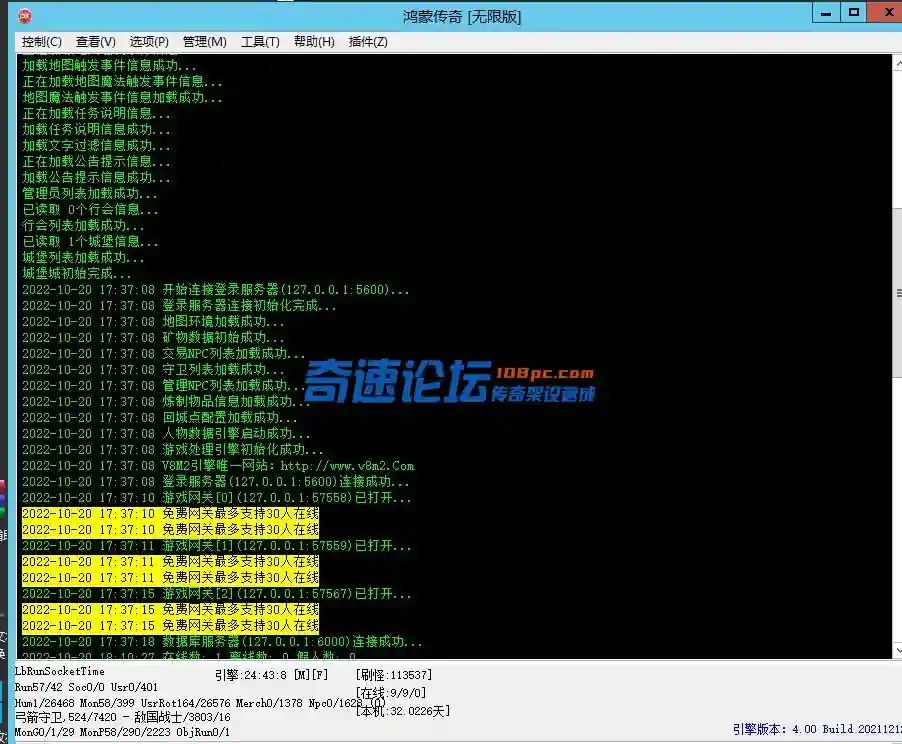The image size is (902, 744).
Task: Select log line 回城点配置加载成功
Action: tap(160, 418)
